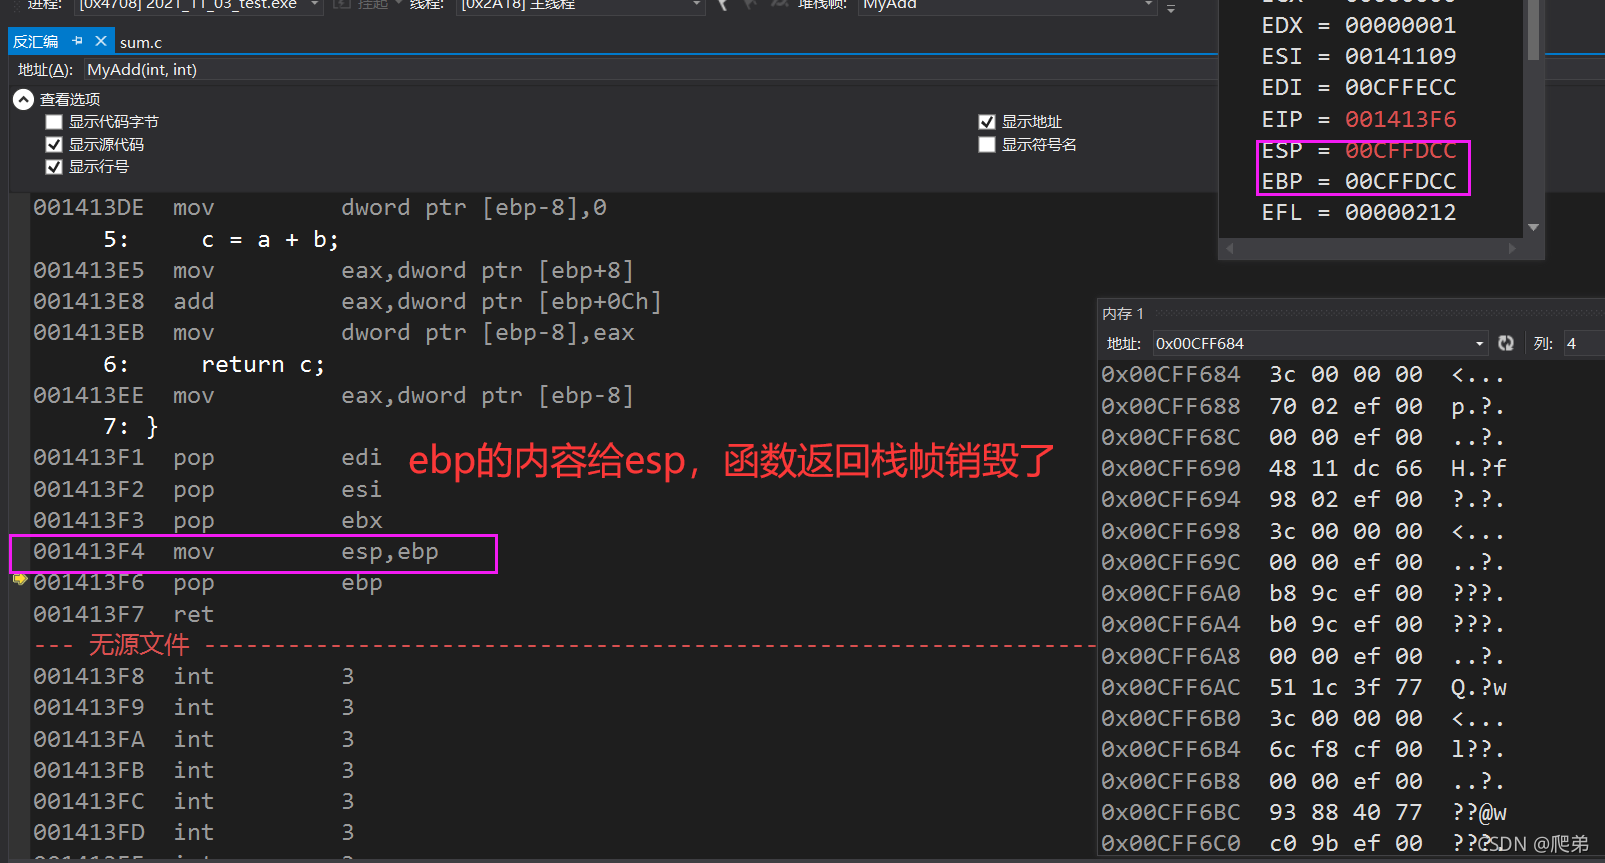This screenshot has width=1605, height=863.
Task: Select instruction 001413EE mov eax,[ebp-8]
Action: [334, 396]
